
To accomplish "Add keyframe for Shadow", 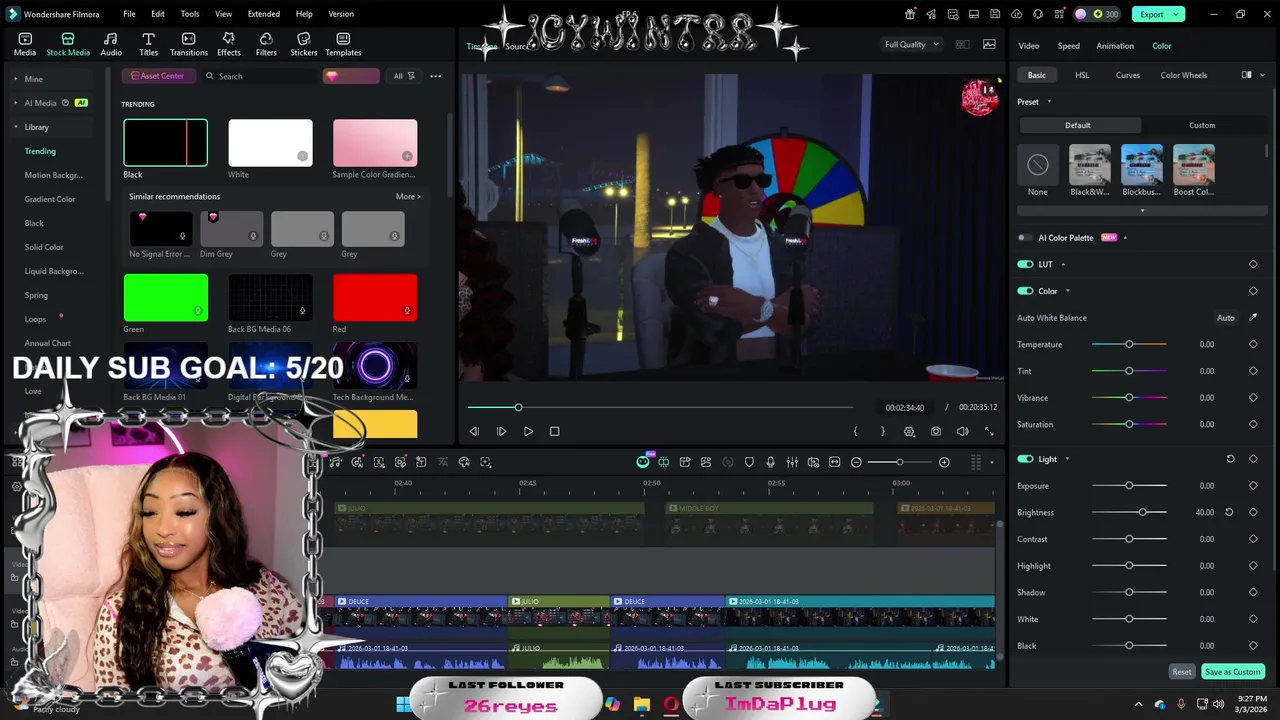I will tap(1253, 592).
